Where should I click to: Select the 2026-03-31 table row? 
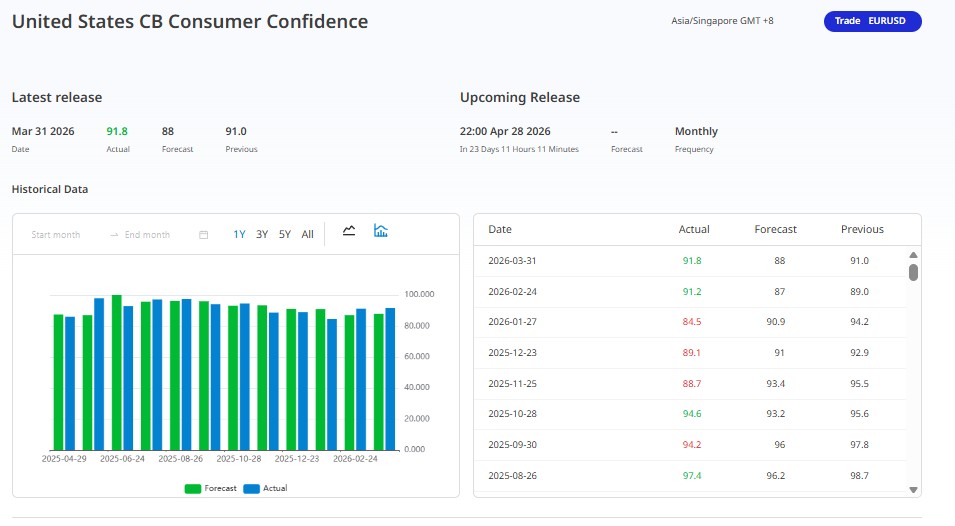click(x=690, y=260)
